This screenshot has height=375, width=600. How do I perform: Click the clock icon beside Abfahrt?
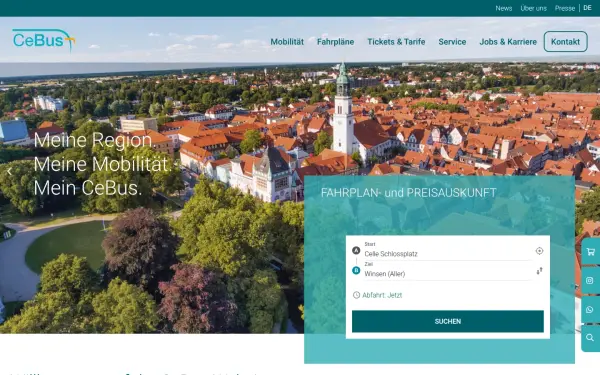(356, 295)
